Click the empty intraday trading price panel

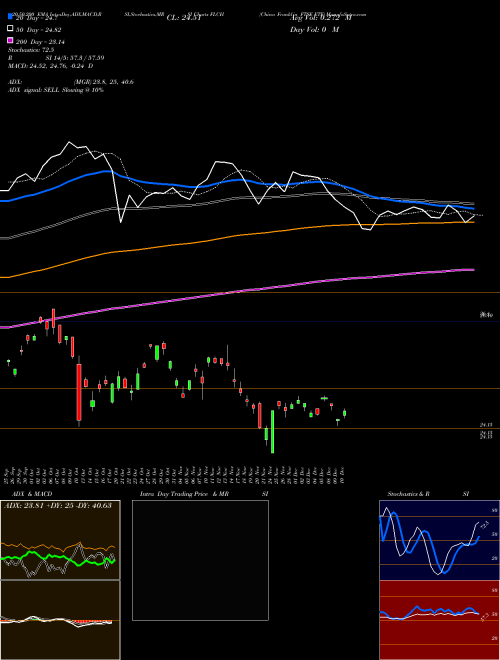(200, 560)
